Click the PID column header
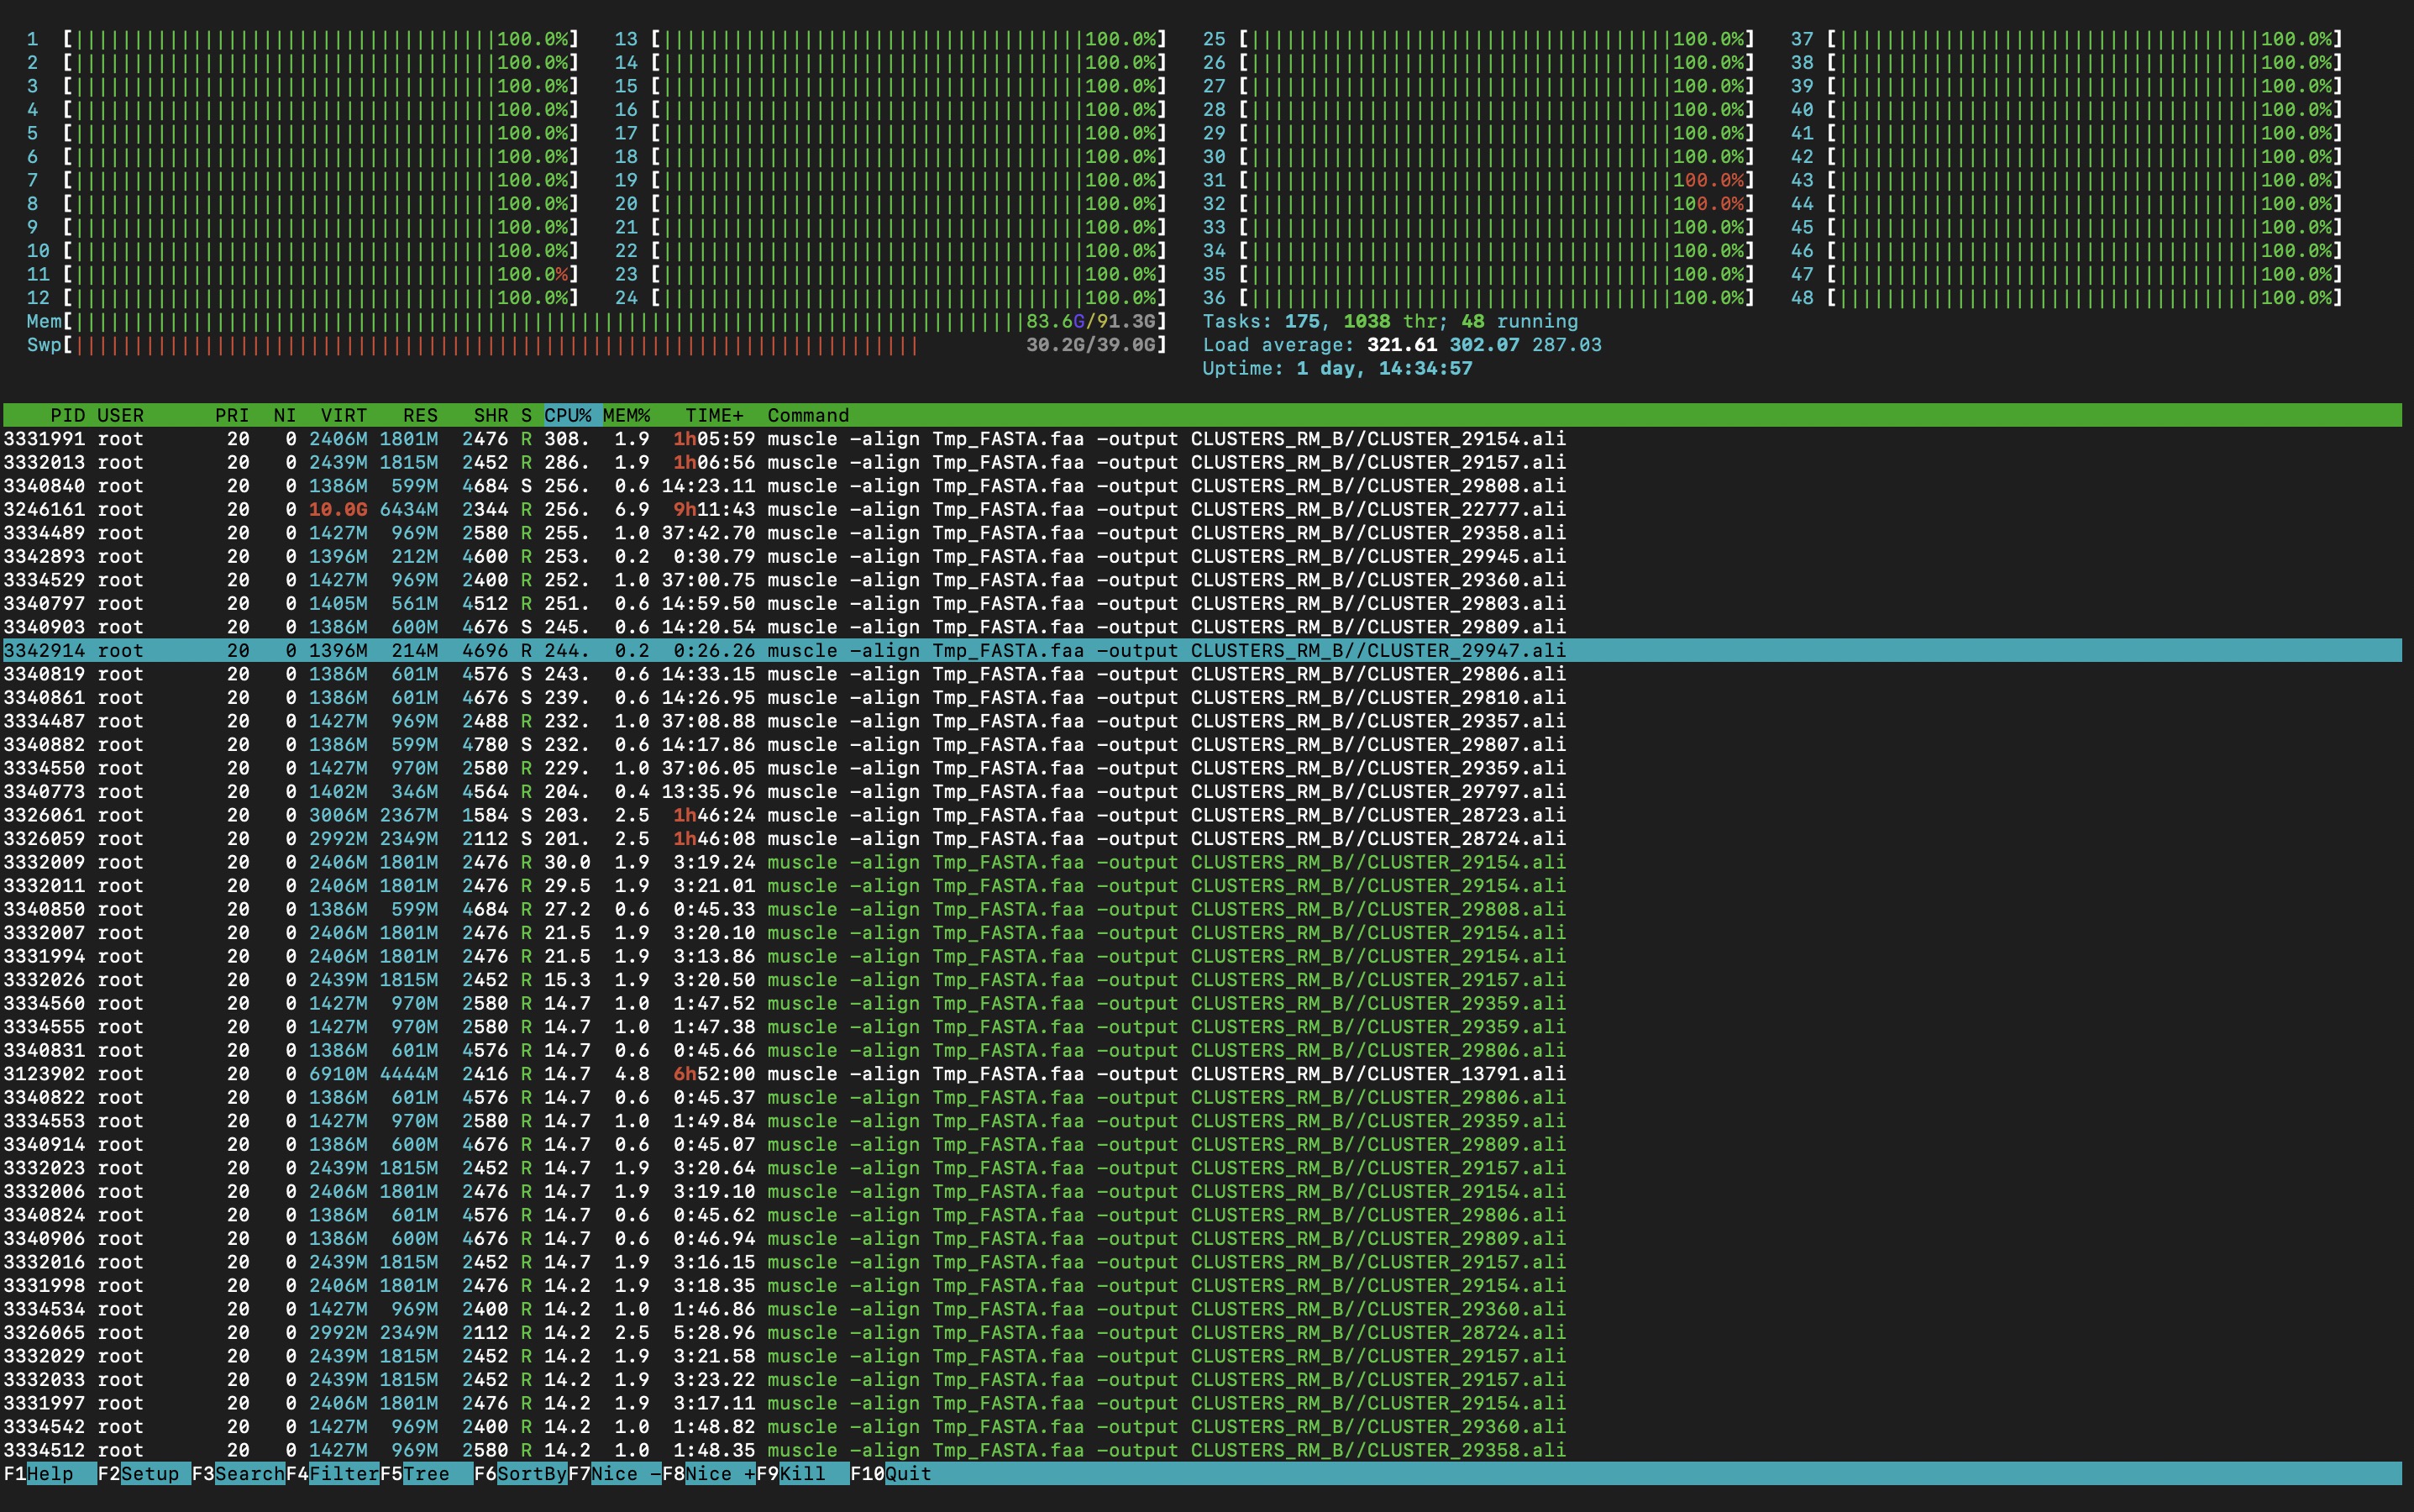2414x1512 pixels. [x=67, y=415]
